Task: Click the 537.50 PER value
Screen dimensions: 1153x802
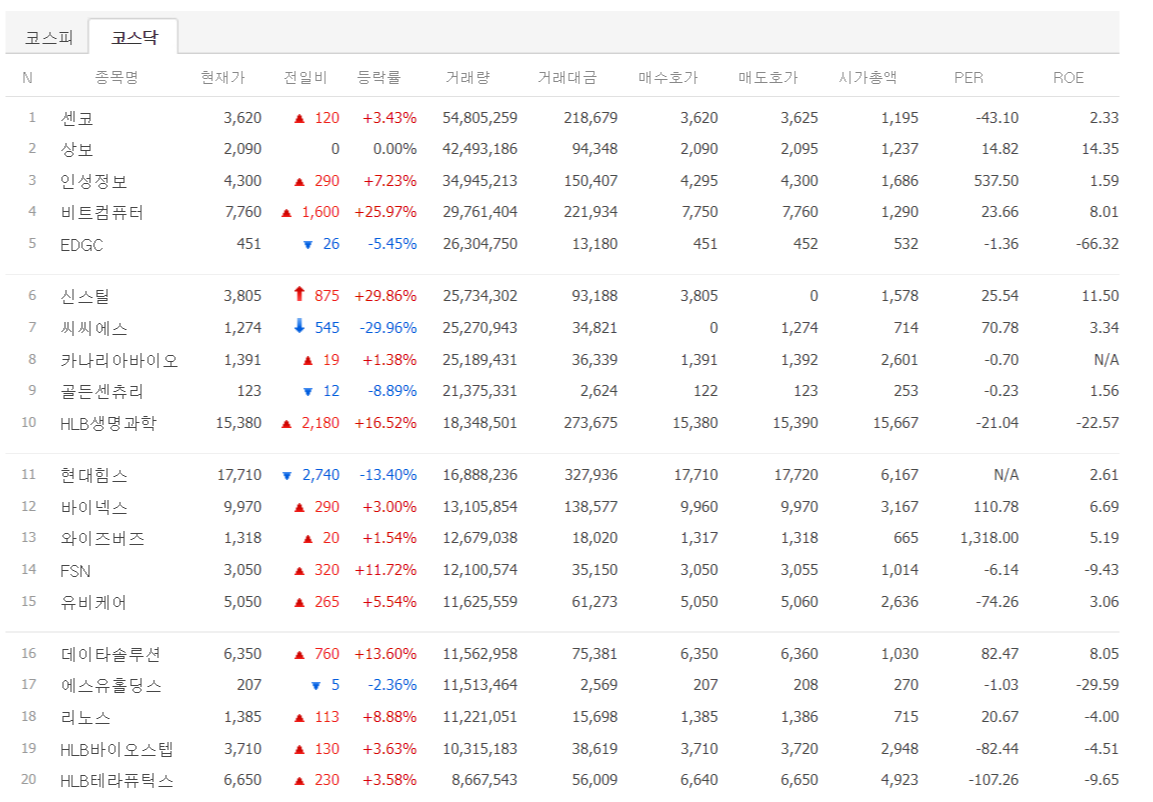Action: [996, 180]
